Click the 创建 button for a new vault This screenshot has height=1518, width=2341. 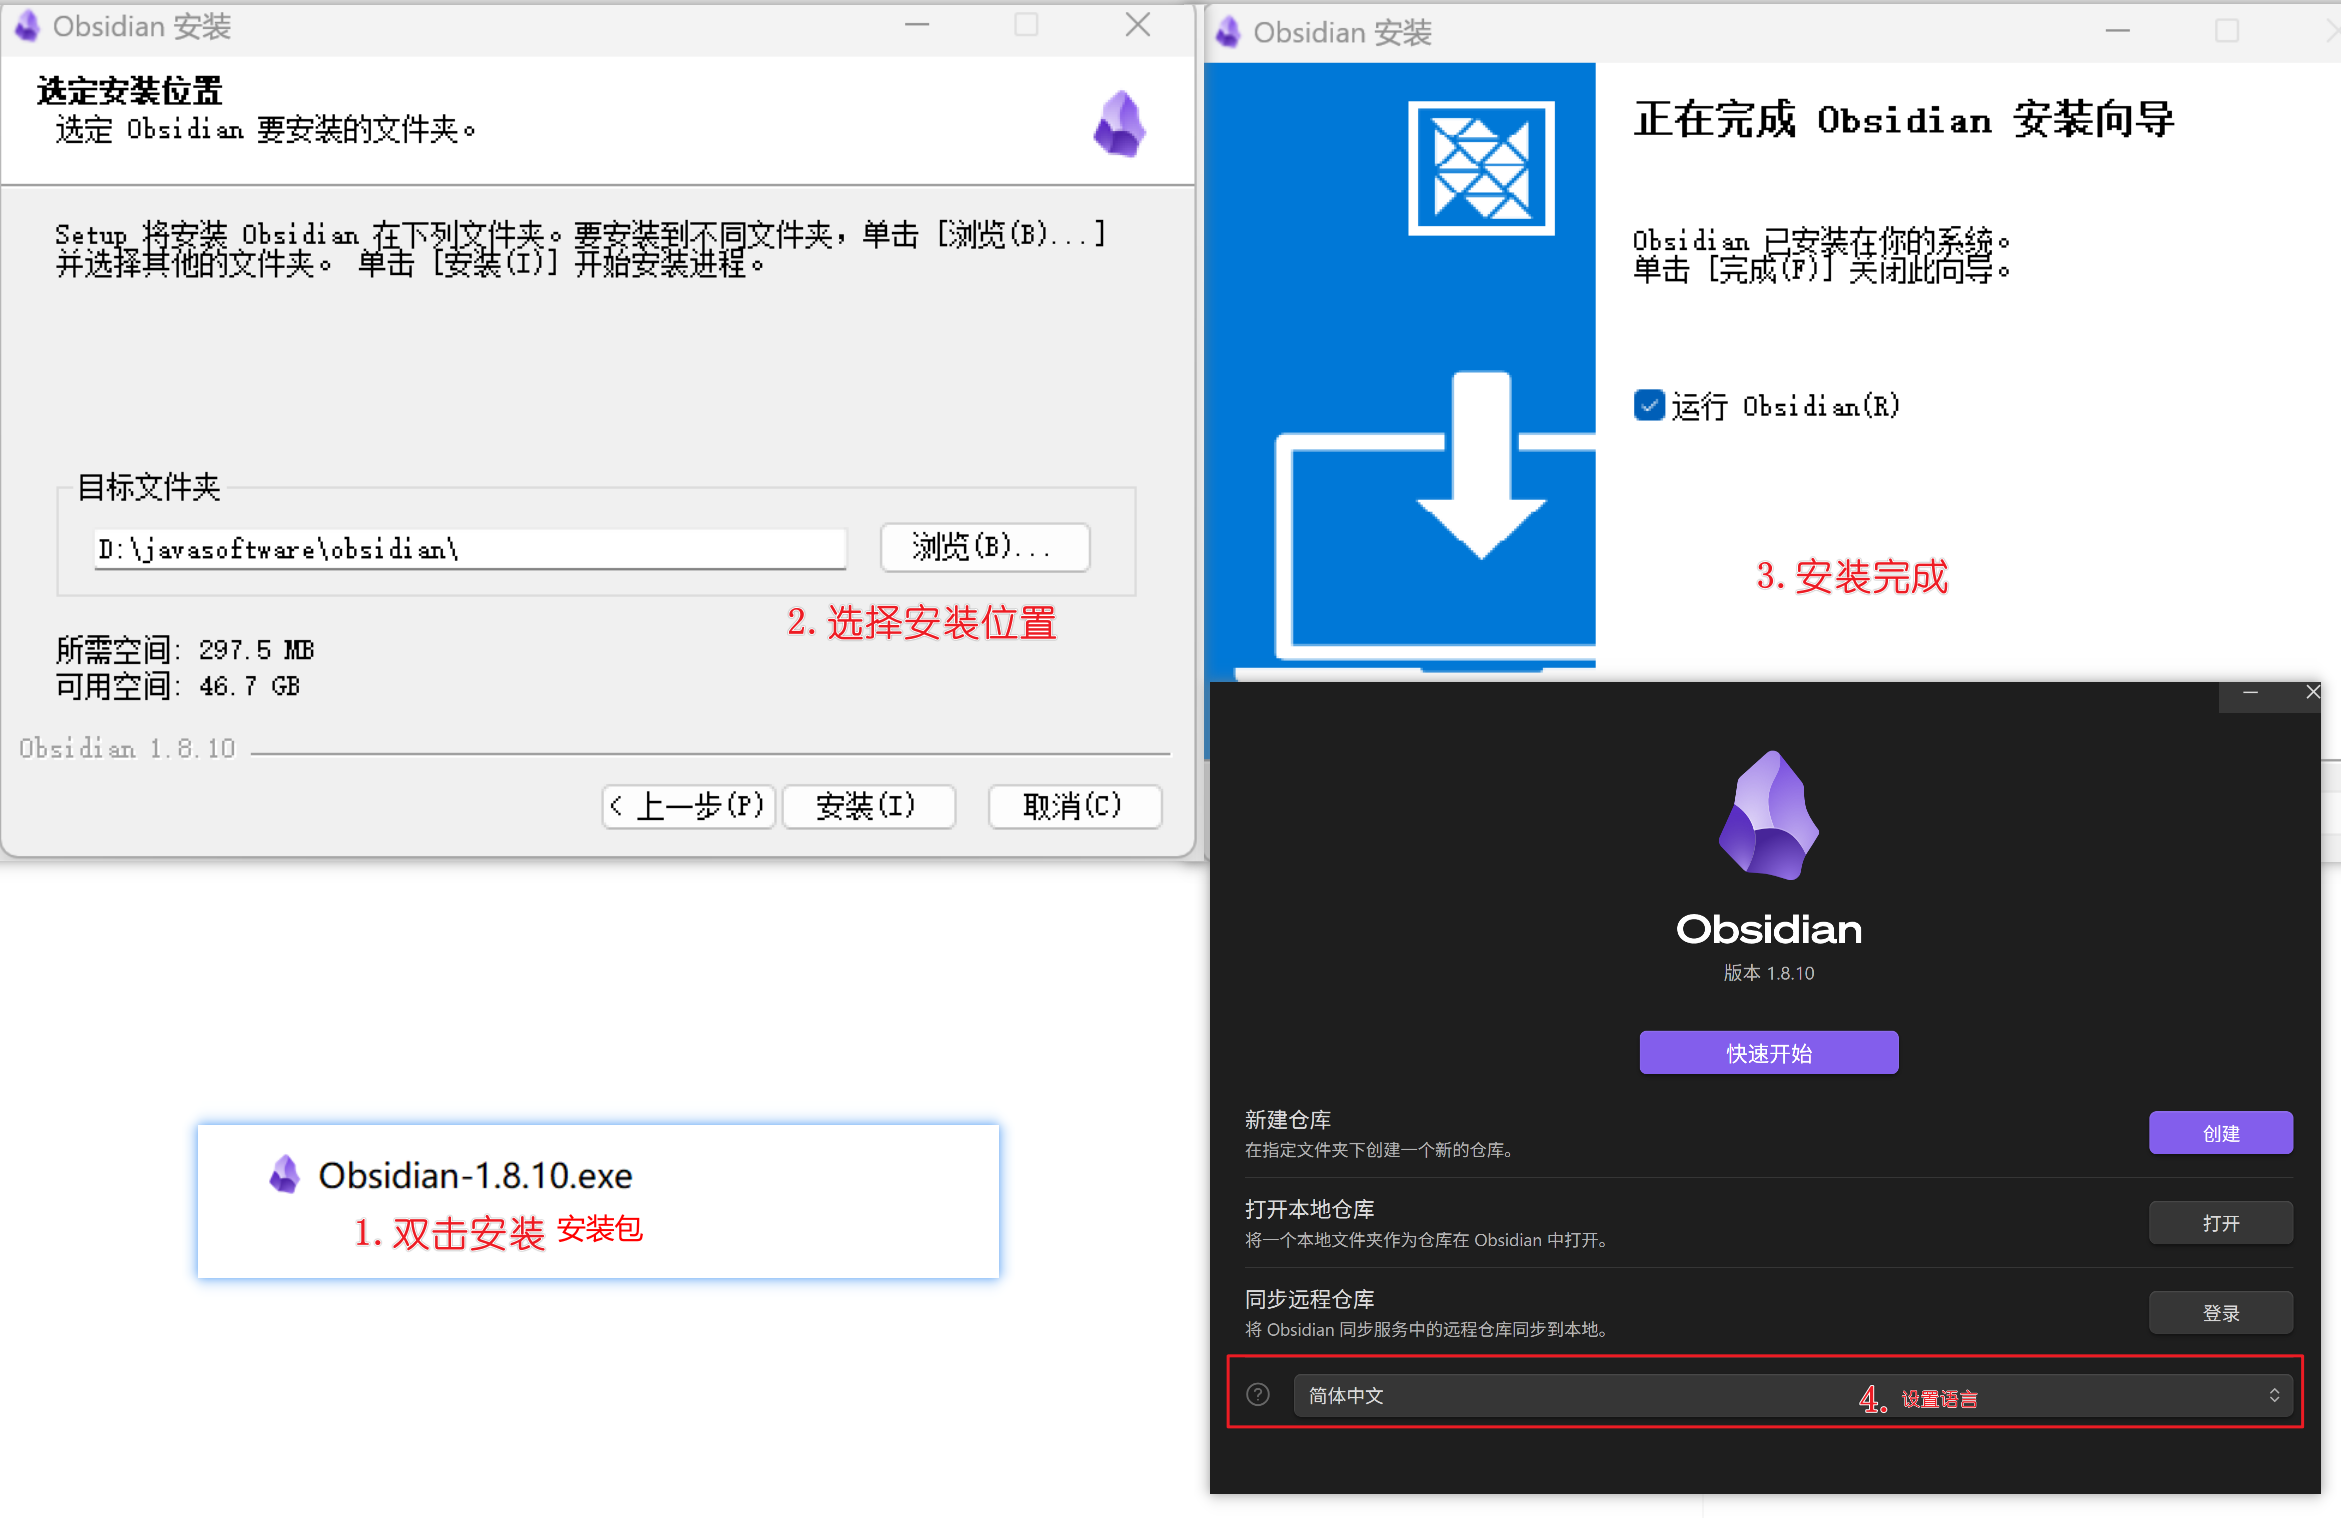pyautogui.click(x=2220, y=1133)
